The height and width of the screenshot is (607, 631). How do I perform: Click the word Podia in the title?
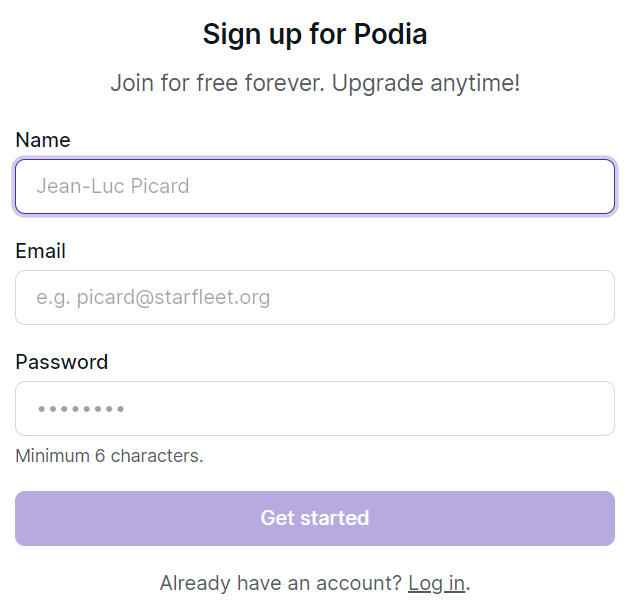390,34
